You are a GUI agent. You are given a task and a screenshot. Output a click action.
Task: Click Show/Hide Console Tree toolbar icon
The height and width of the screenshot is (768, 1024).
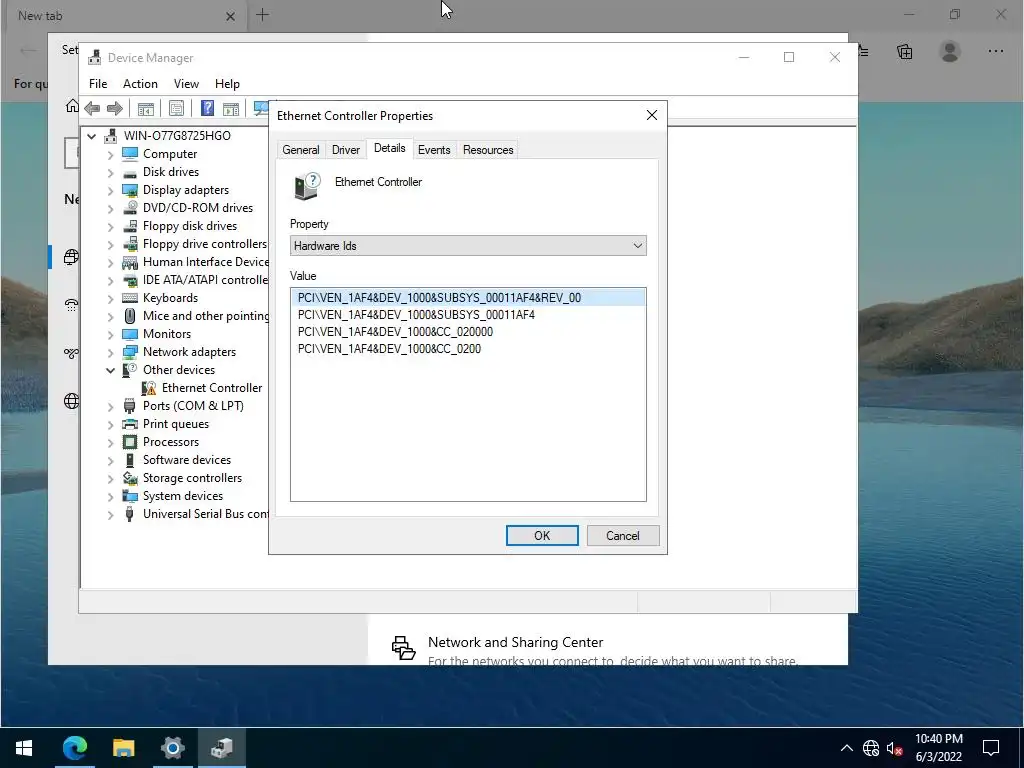coord(146,108)
